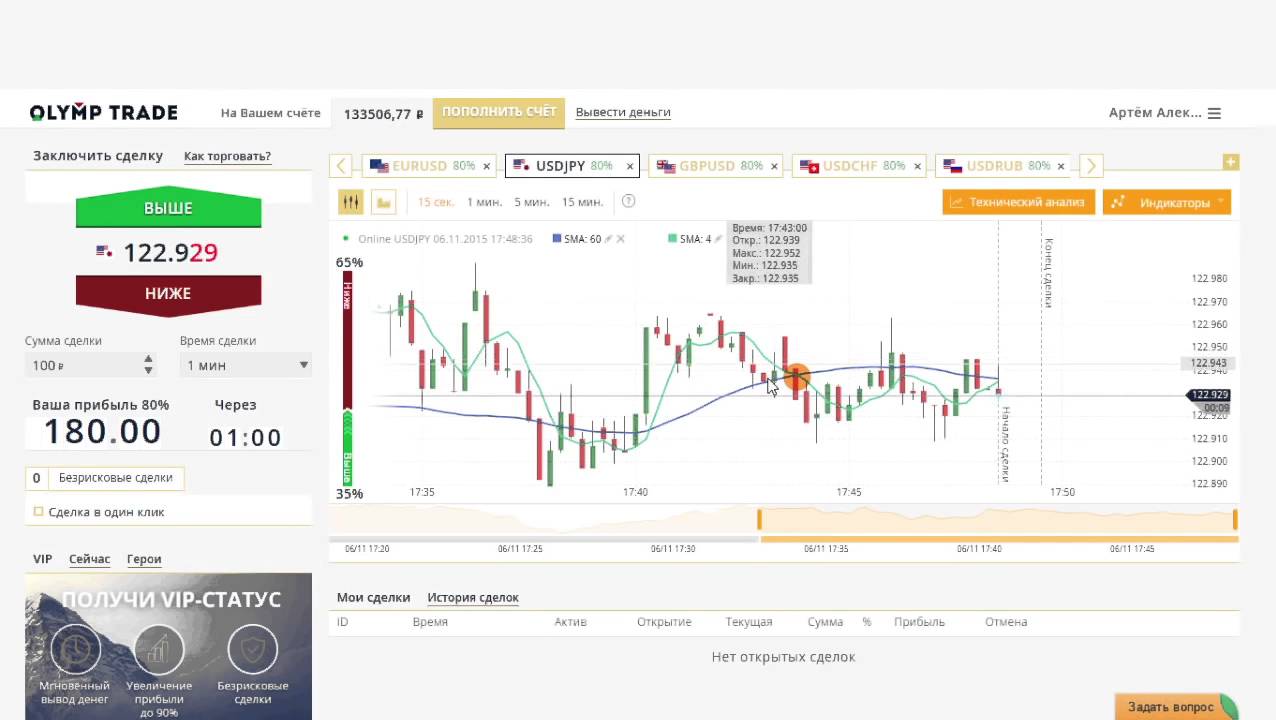Open the Вывести деньги link
The width and height of the screenshot is (1276, 720).
click(623, 112)
